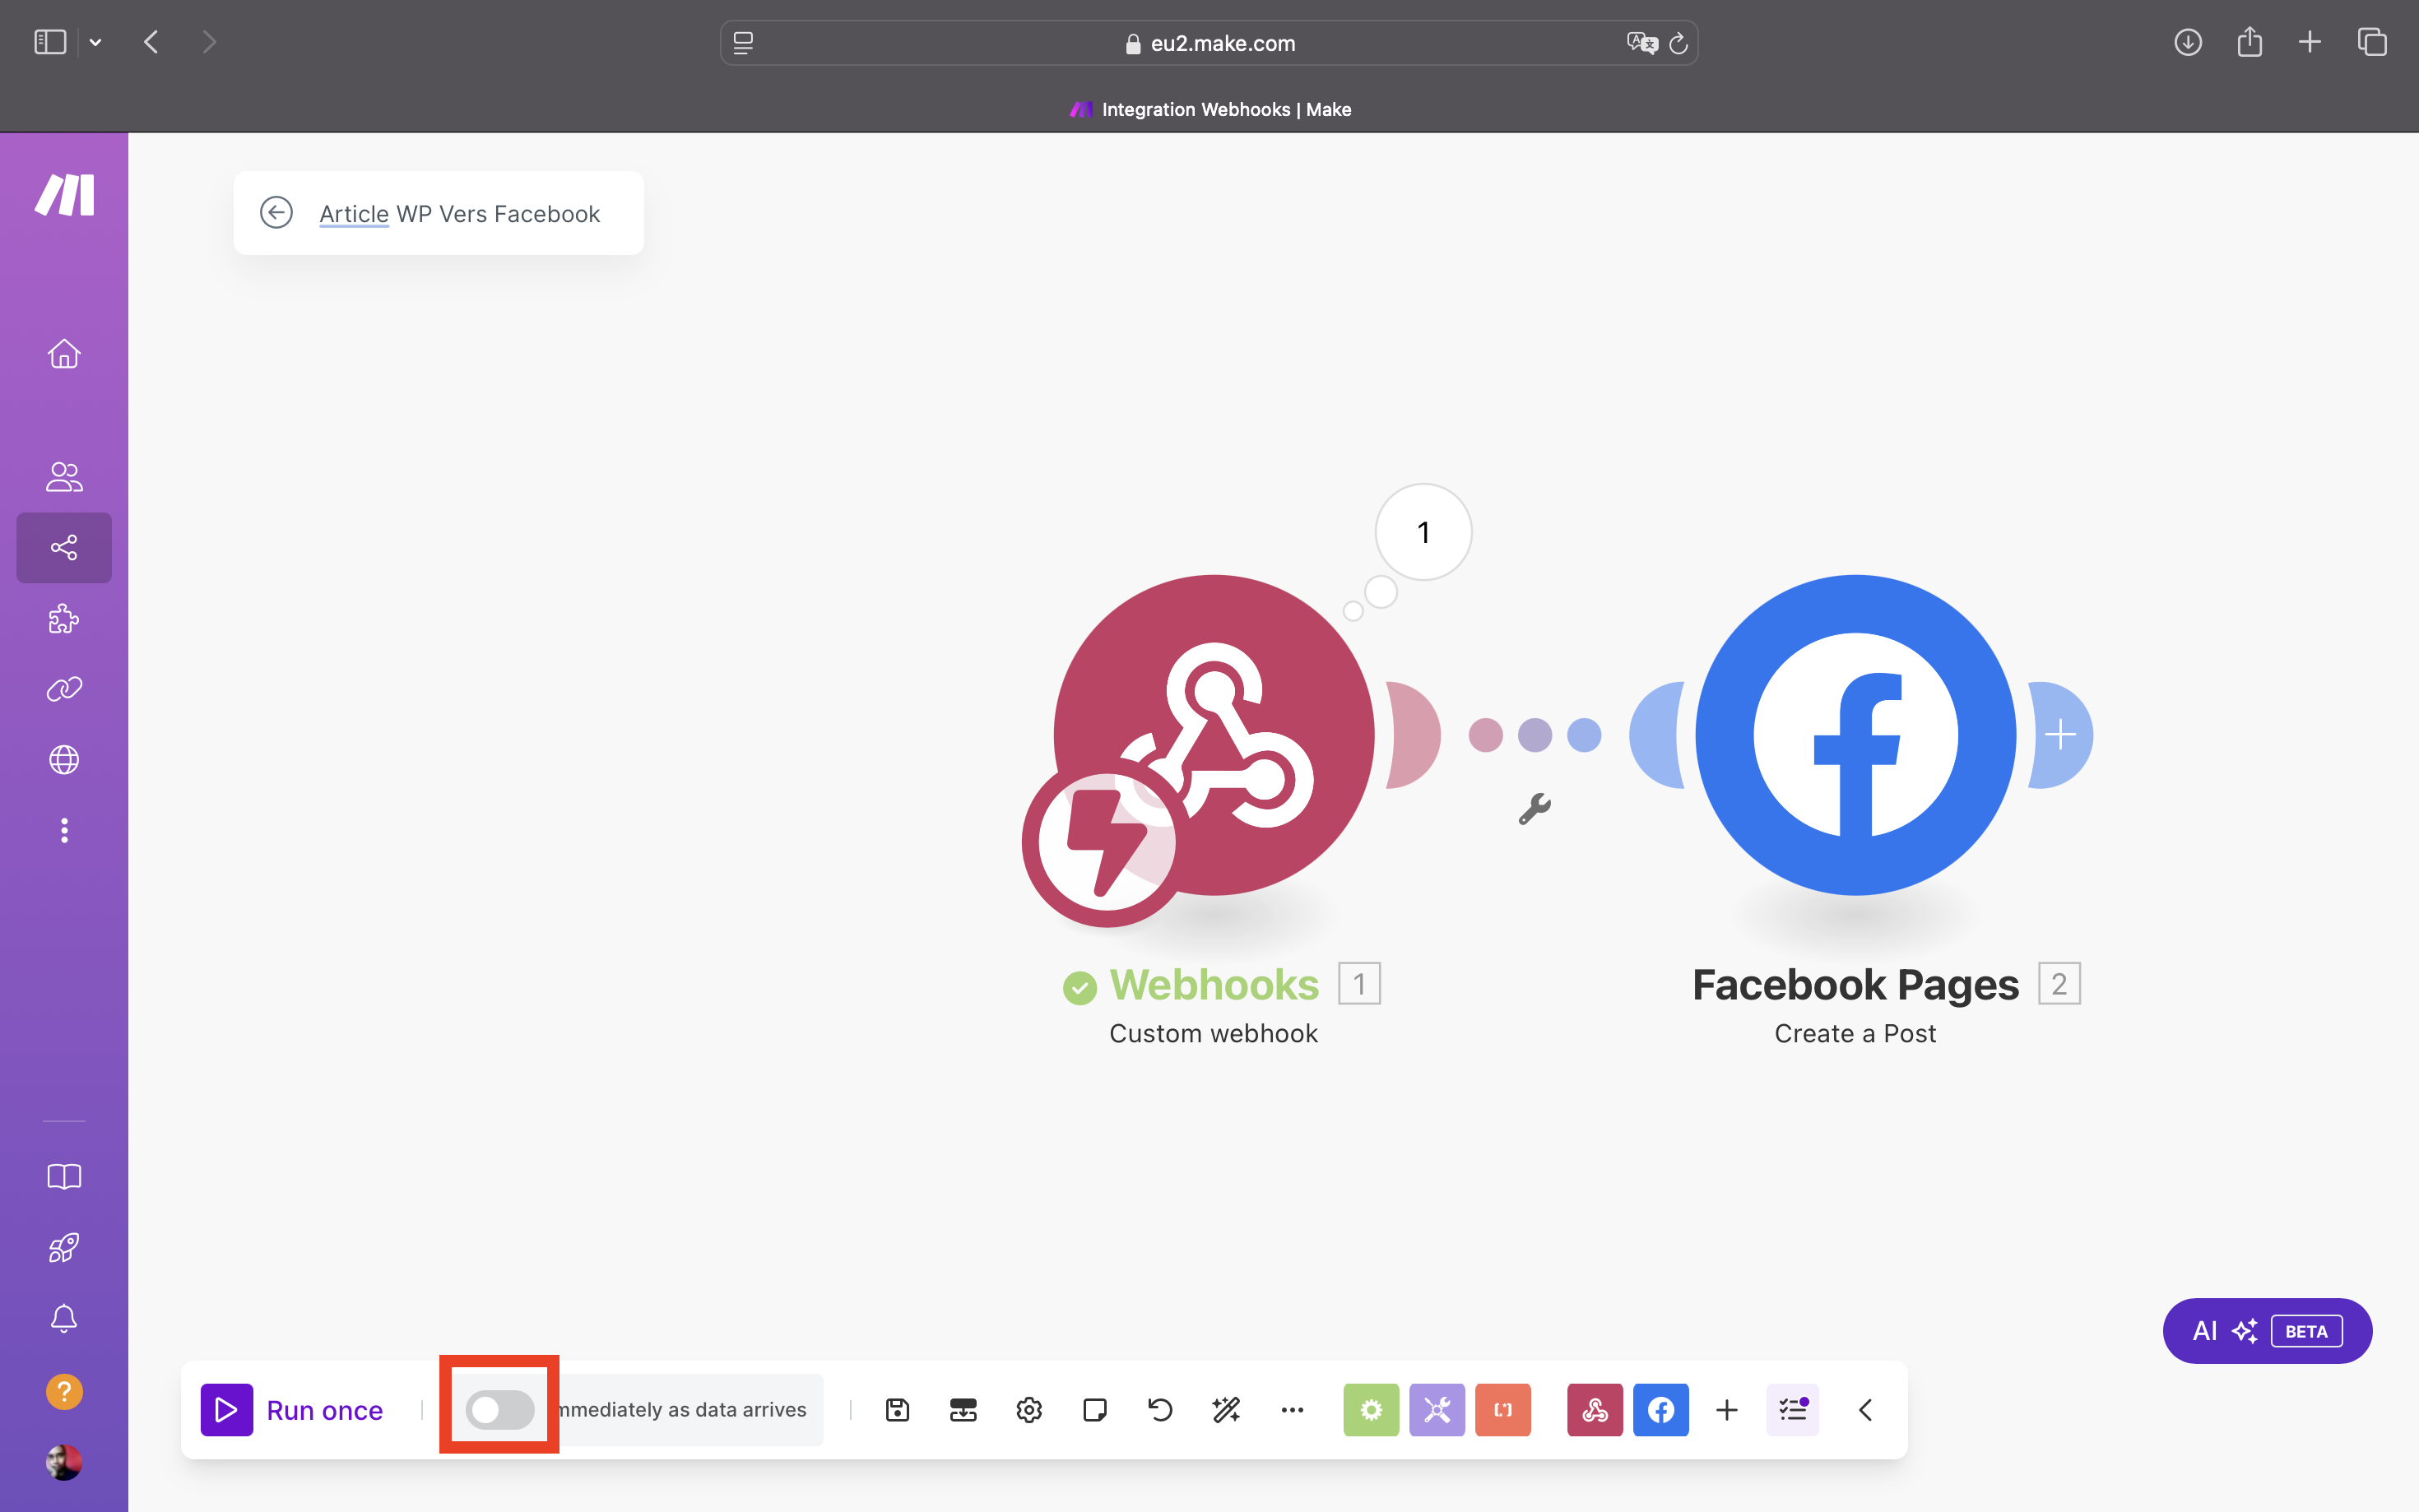Go back in Safari history
Screen dimensions: 2419x1512
[151, 42]
